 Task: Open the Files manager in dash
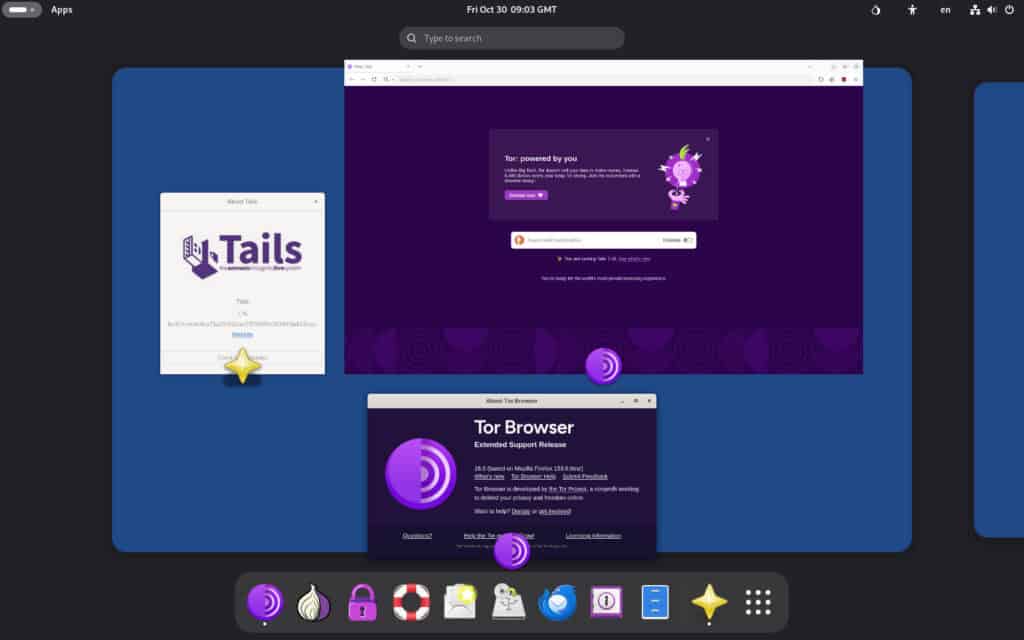[655, 601]
